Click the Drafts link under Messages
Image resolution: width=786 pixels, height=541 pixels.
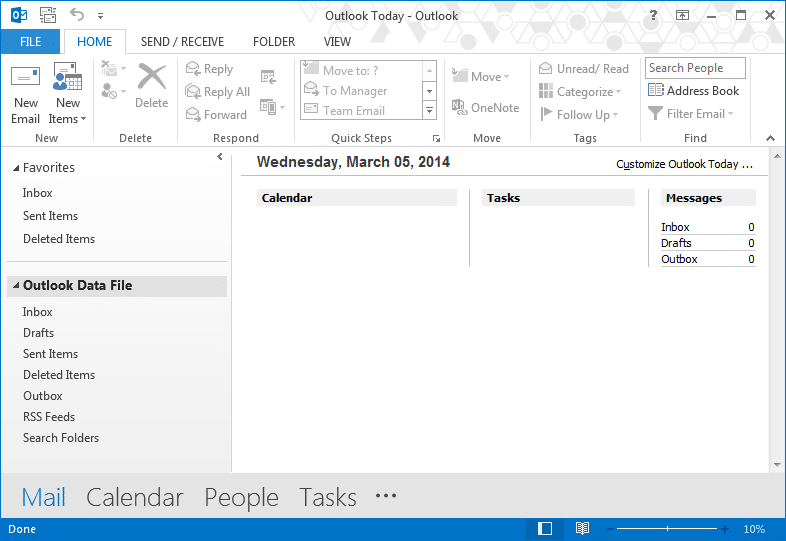[x=676, y=243]
